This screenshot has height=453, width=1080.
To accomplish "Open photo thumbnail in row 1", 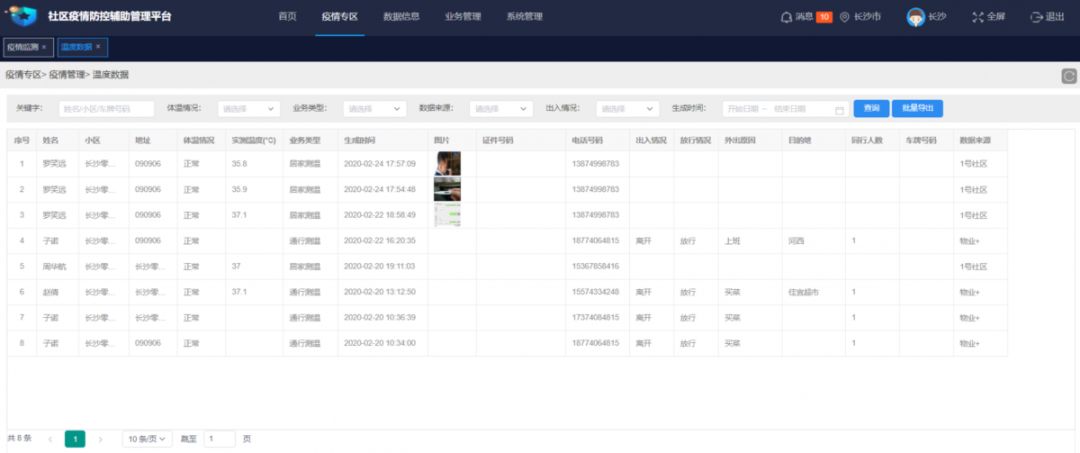I will tap(447, 164).
